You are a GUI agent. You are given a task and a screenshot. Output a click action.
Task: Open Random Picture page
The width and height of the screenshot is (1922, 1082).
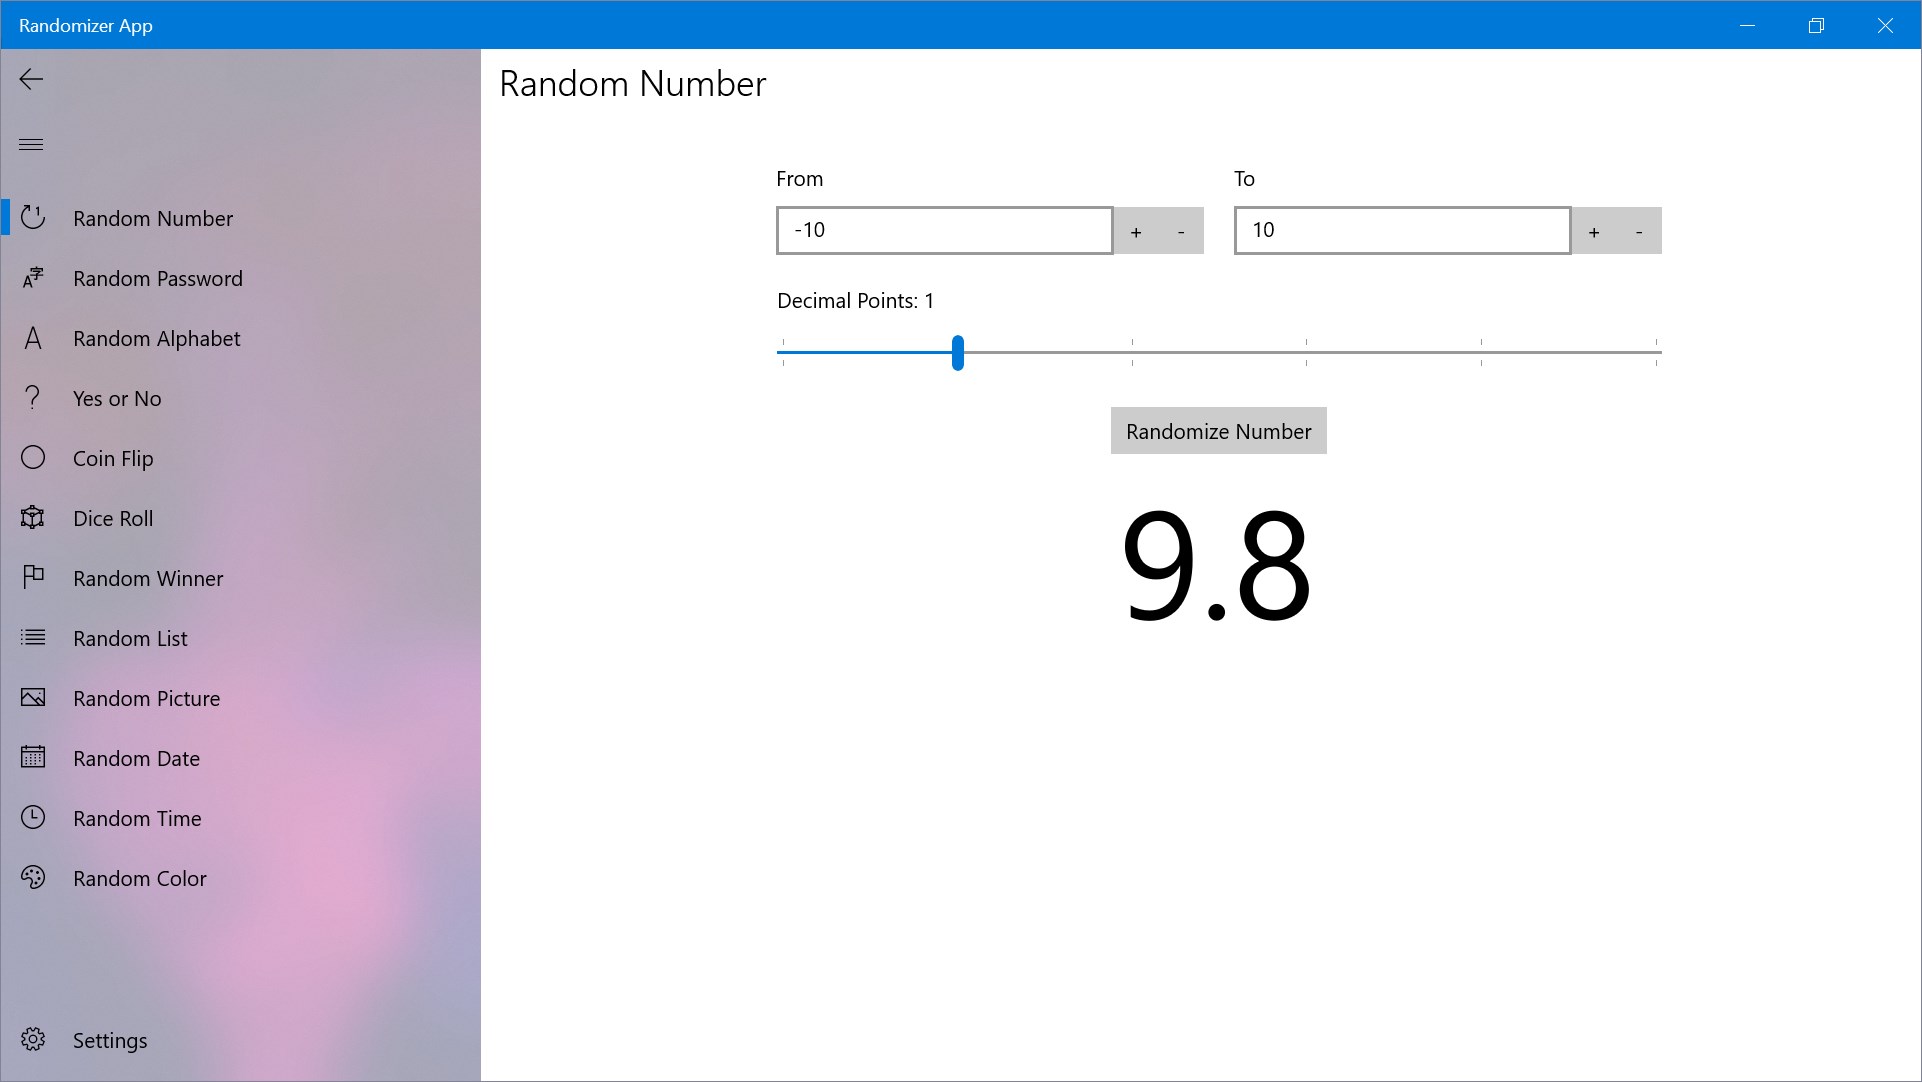pyautogui.click(x=241, y=698)
